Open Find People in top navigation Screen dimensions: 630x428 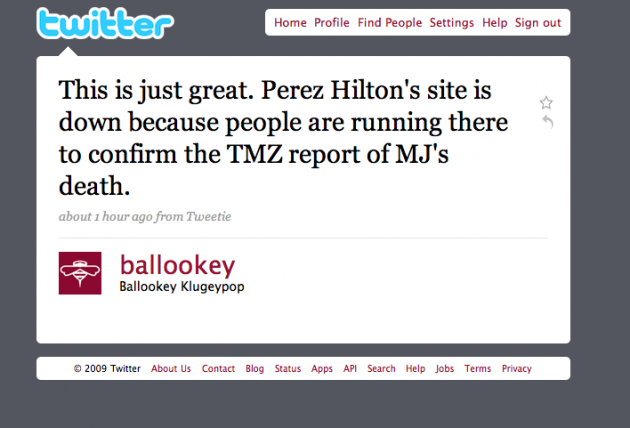(x=390, y=23)
